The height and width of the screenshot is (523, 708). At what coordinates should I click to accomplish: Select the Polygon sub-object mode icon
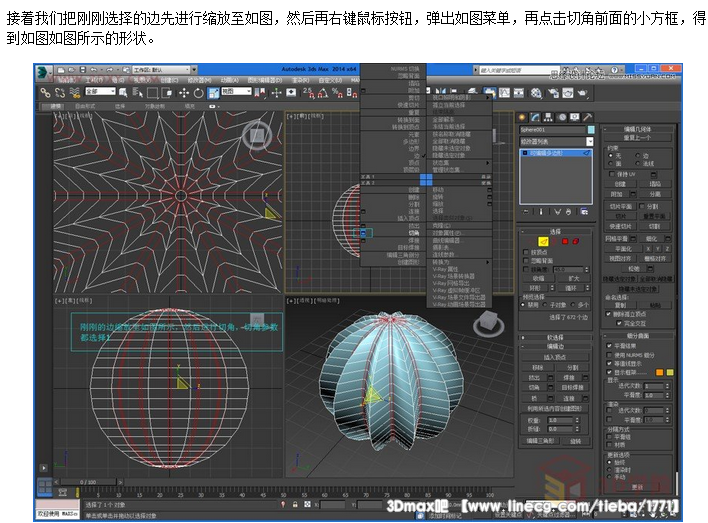coord(564,241)
